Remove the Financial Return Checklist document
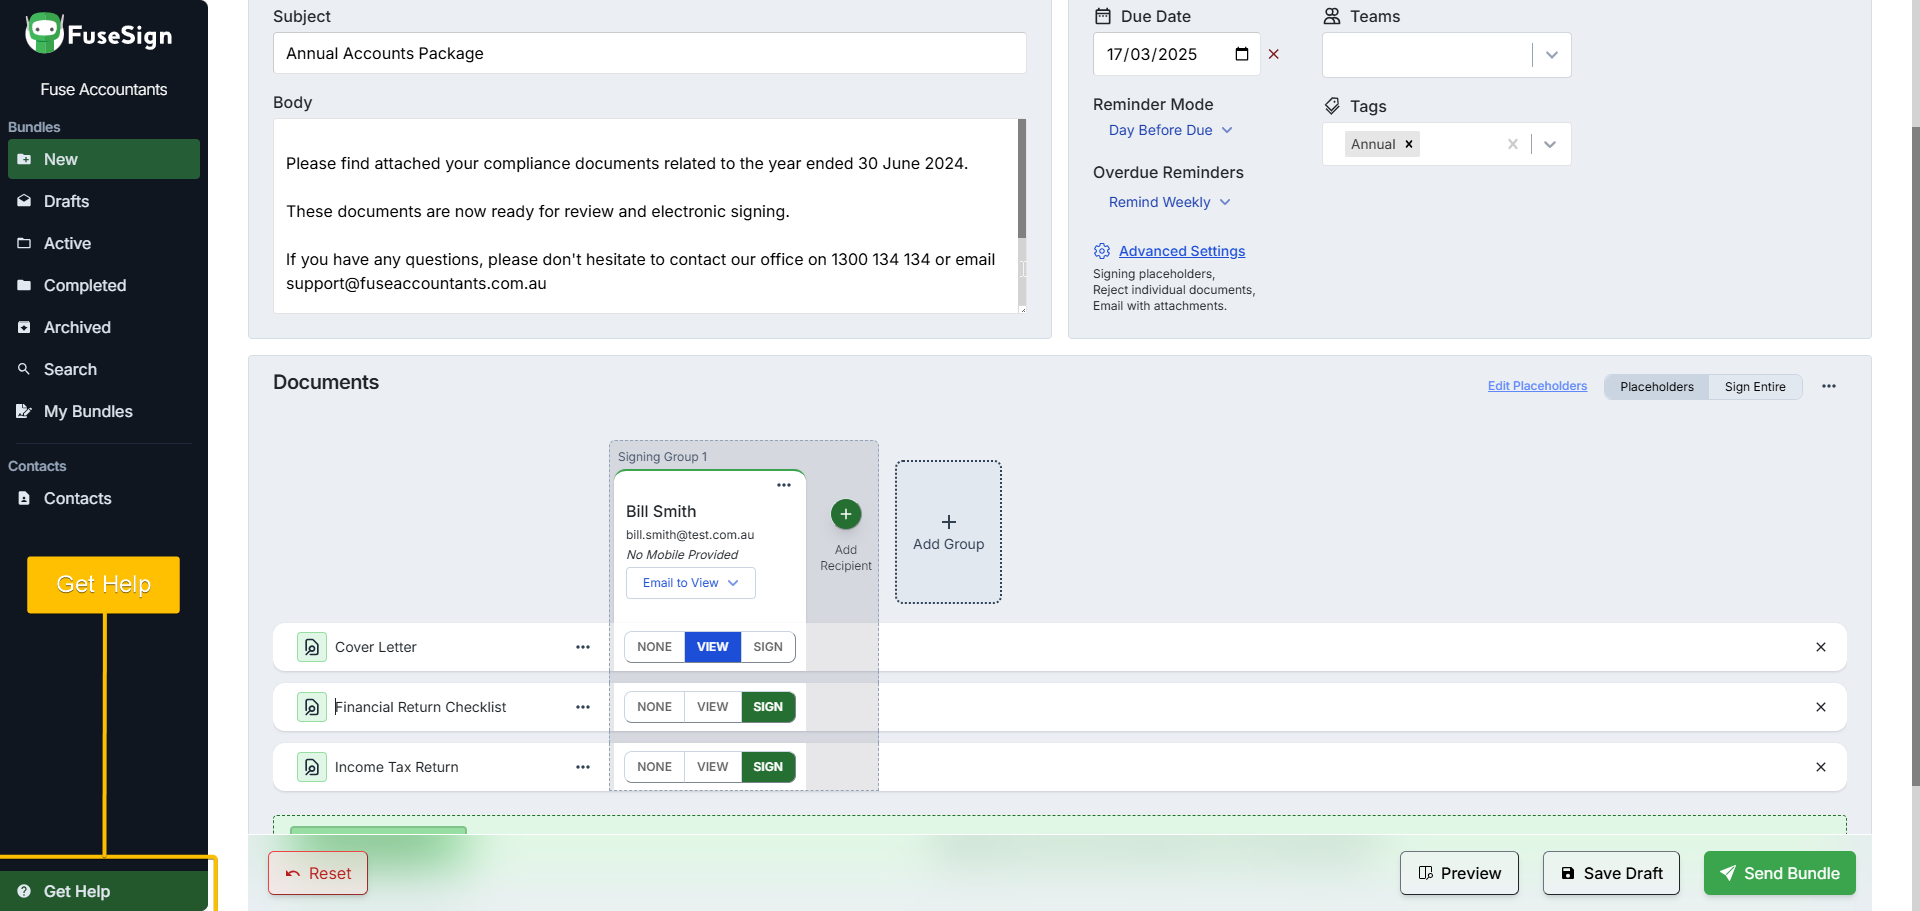Image resolution: width=1920 pixels, height=911 pixels. pyautogui.click(x=1820, y=707)
